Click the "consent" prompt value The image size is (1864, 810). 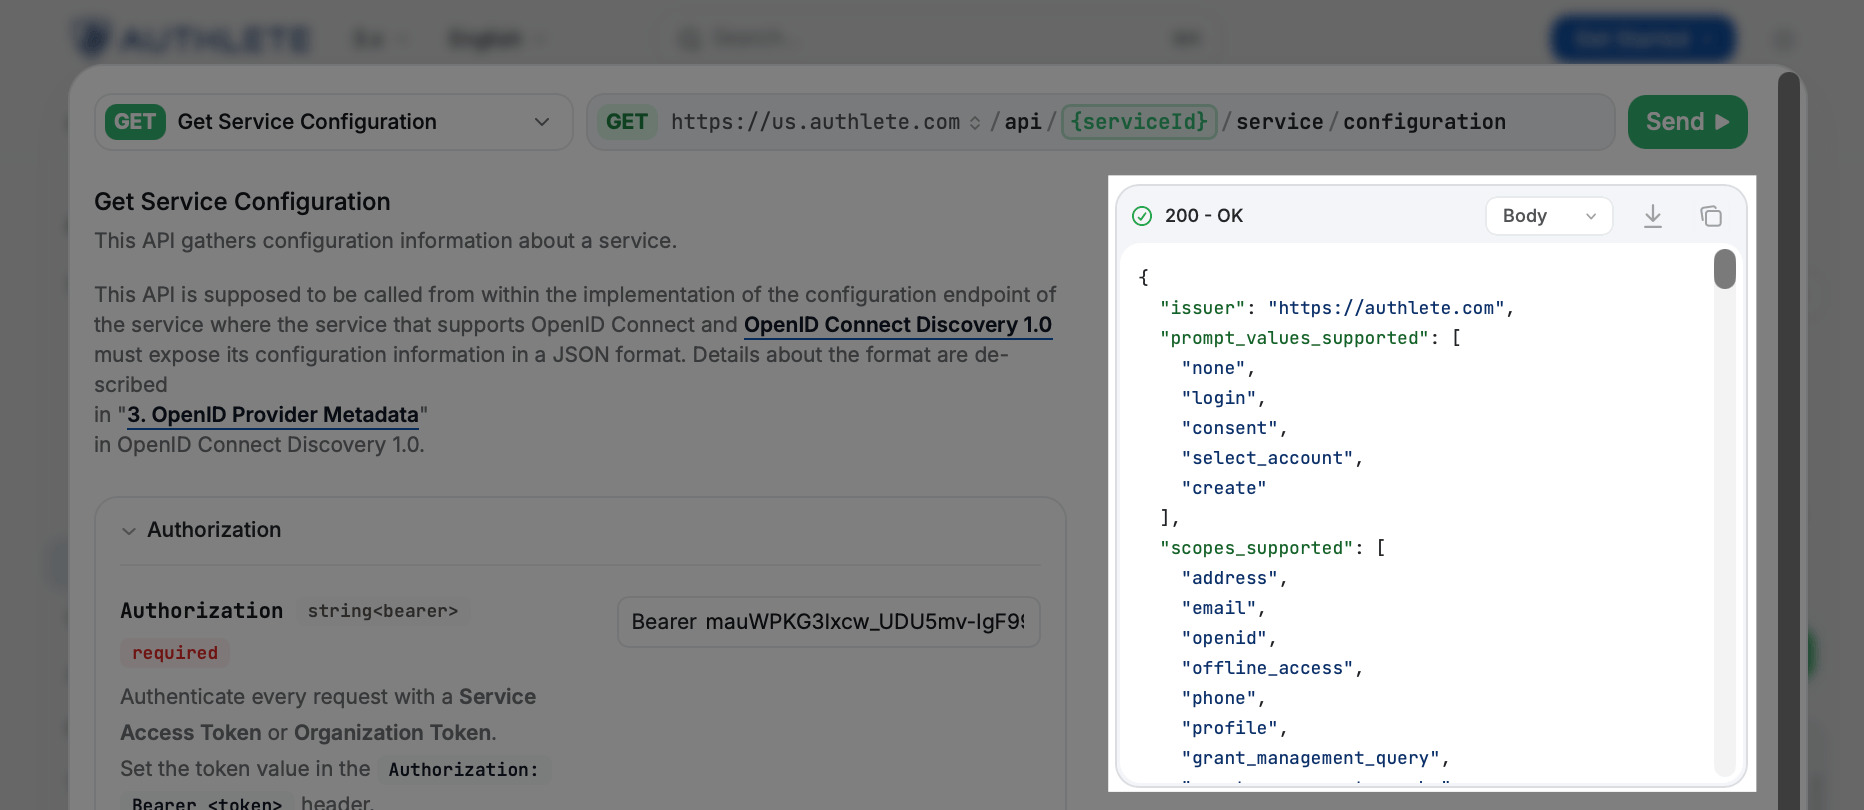(1230, 428)
